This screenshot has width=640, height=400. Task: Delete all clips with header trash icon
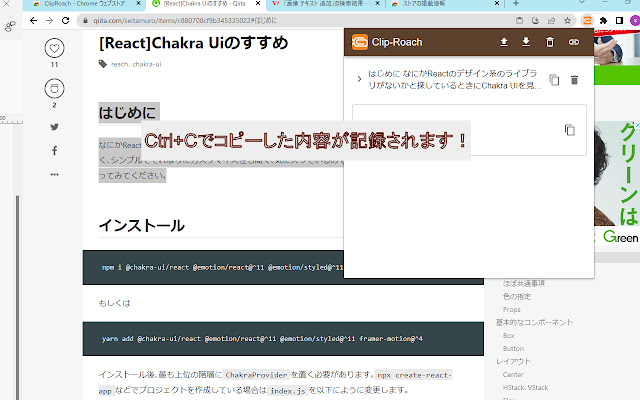[x=550, y=42]
